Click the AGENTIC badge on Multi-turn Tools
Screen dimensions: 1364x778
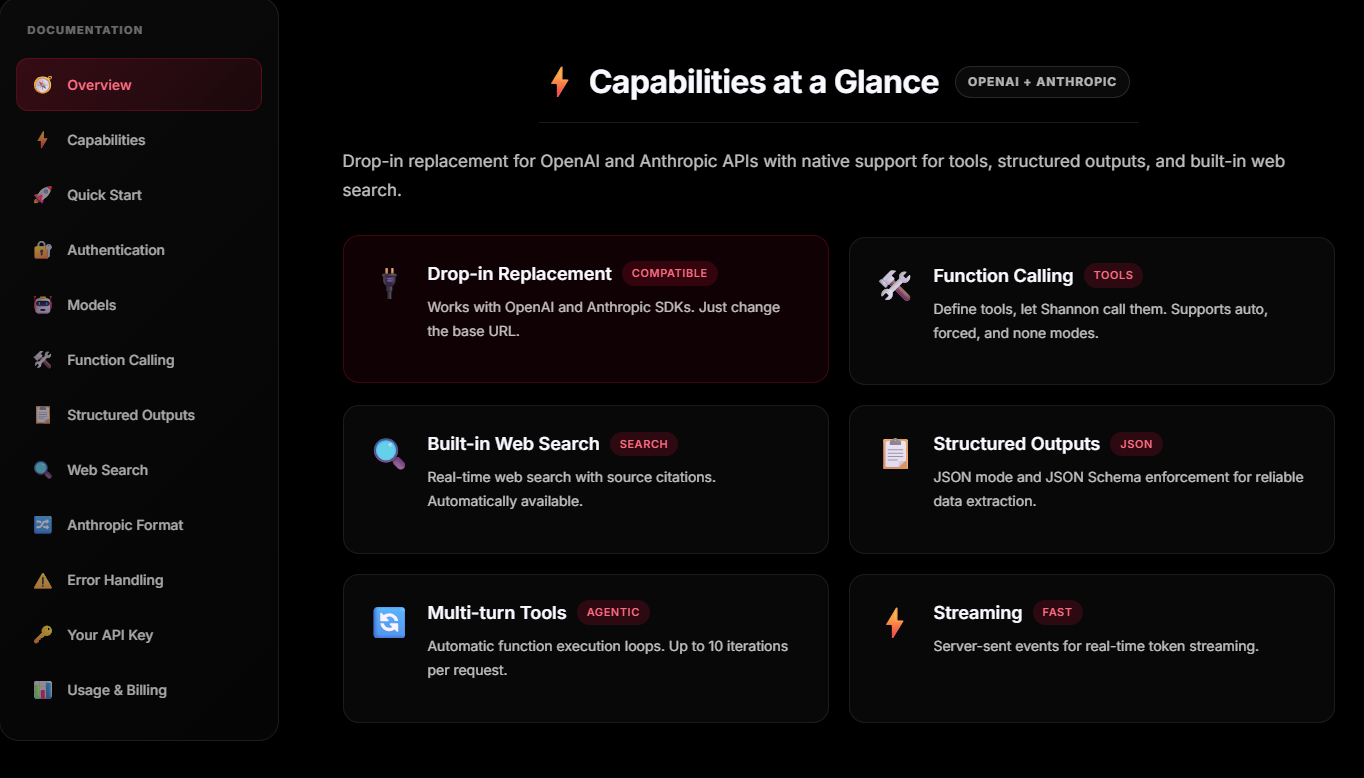tap(613, 612)
